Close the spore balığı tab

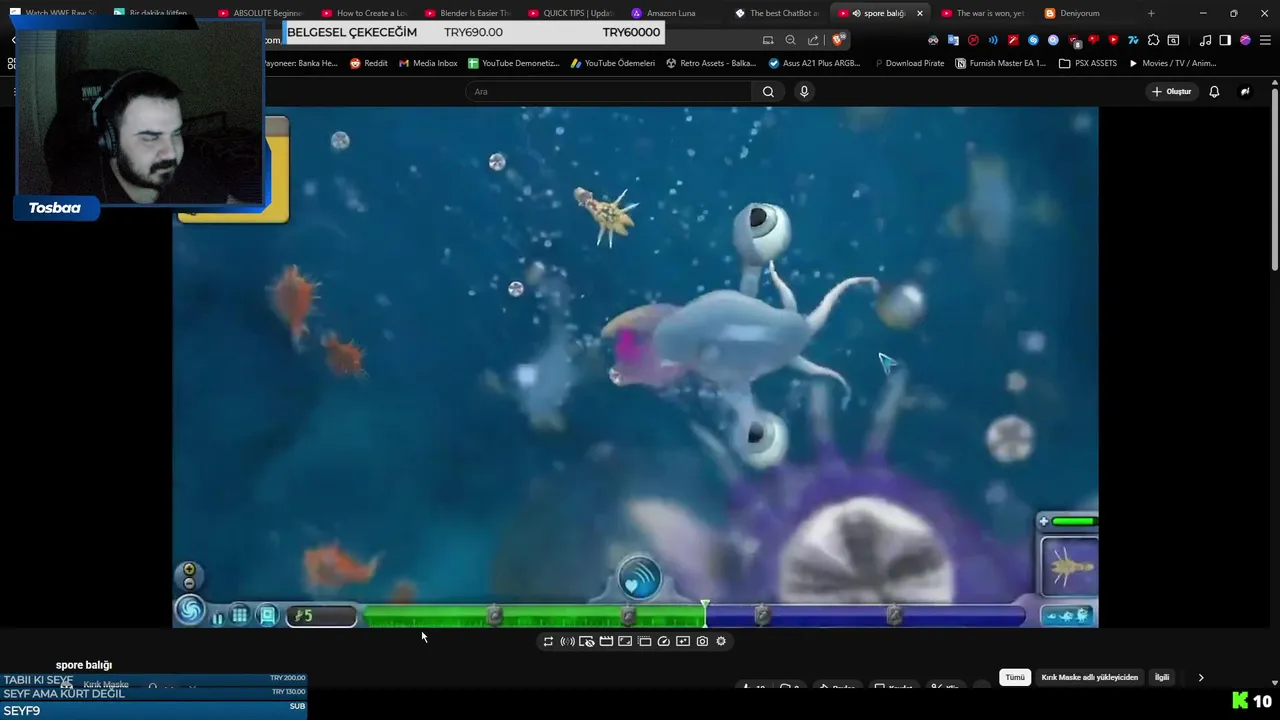click(919, 13)
